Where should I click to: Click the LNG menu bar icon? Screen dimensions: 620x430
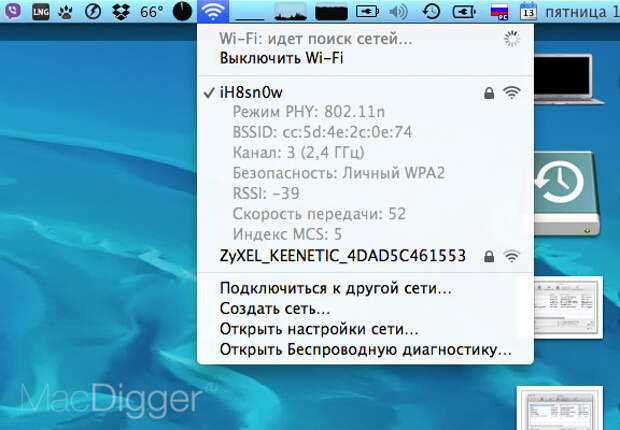click(41, 12)
